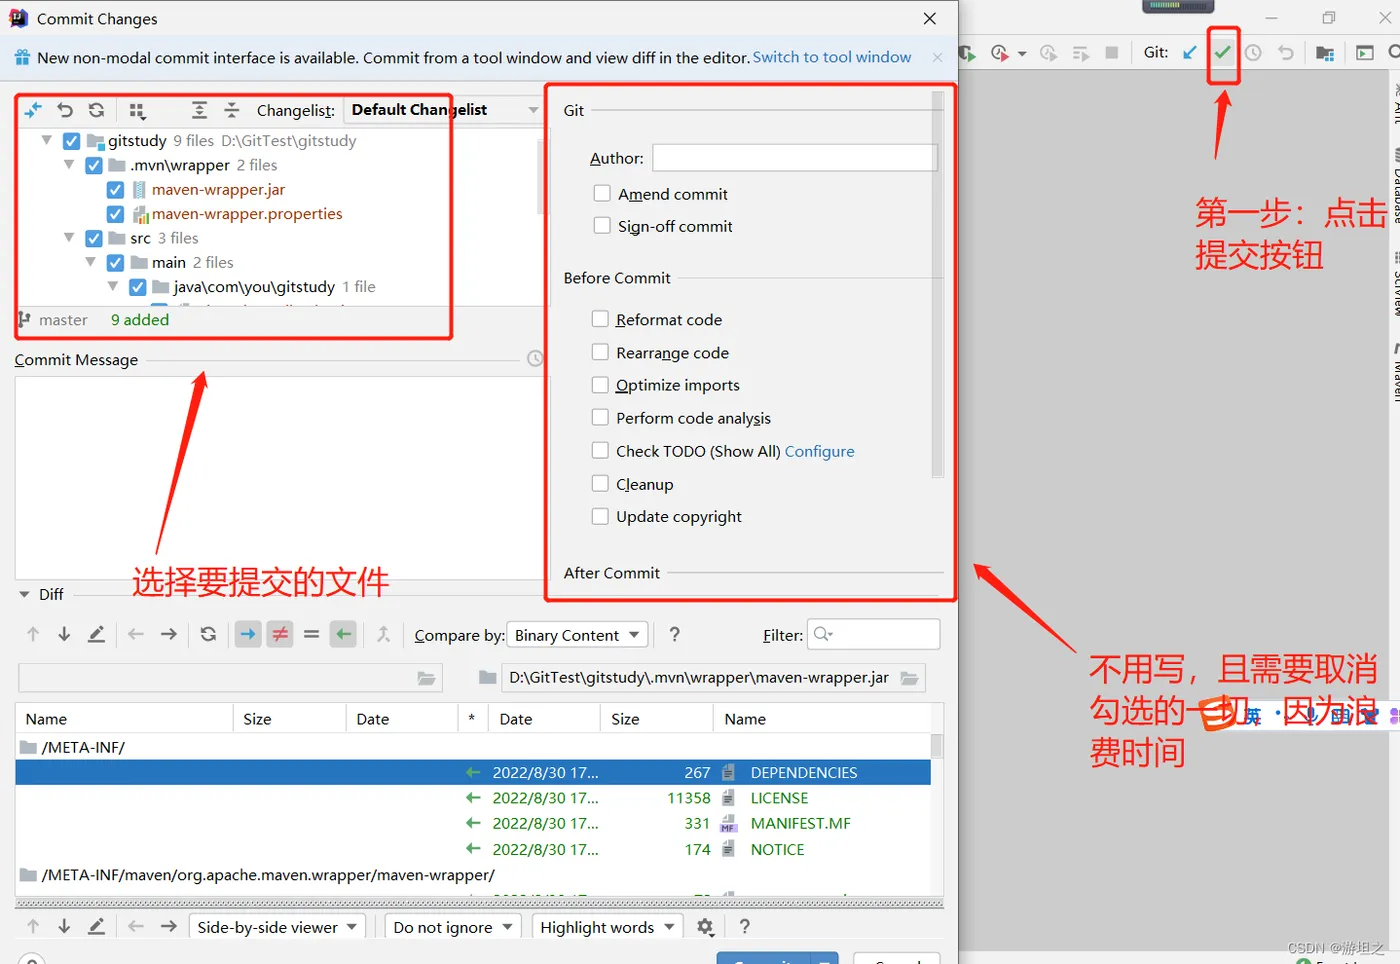Image resolution: width=1400 pixels, height=964 pixels.
Task: Open Group By icon in changes toolbar
Action: [138, 110]
